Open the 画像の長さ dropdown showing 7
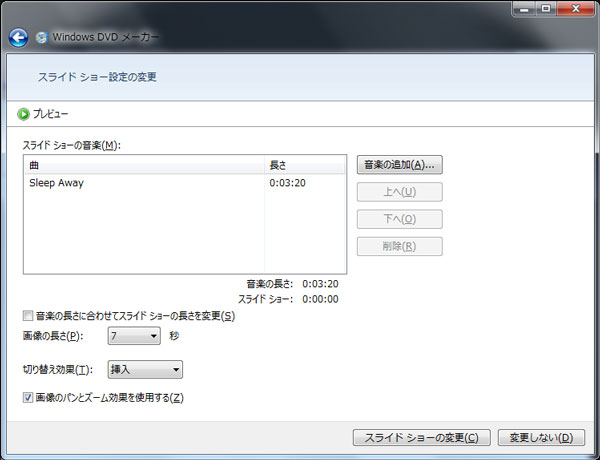Image resolution: width=600 pixels, height=460 pixels. click(134, 336)
